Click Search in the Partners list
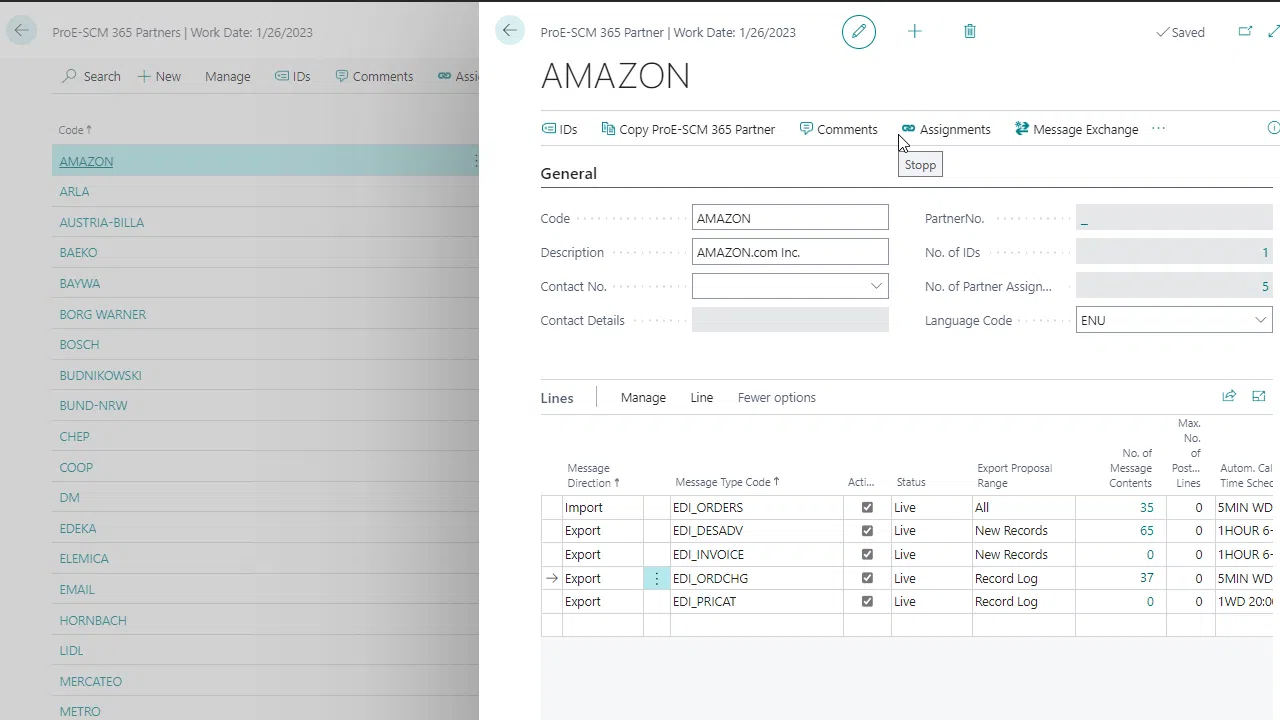Viewport: 1280px width, 720px height. (91, 76)
